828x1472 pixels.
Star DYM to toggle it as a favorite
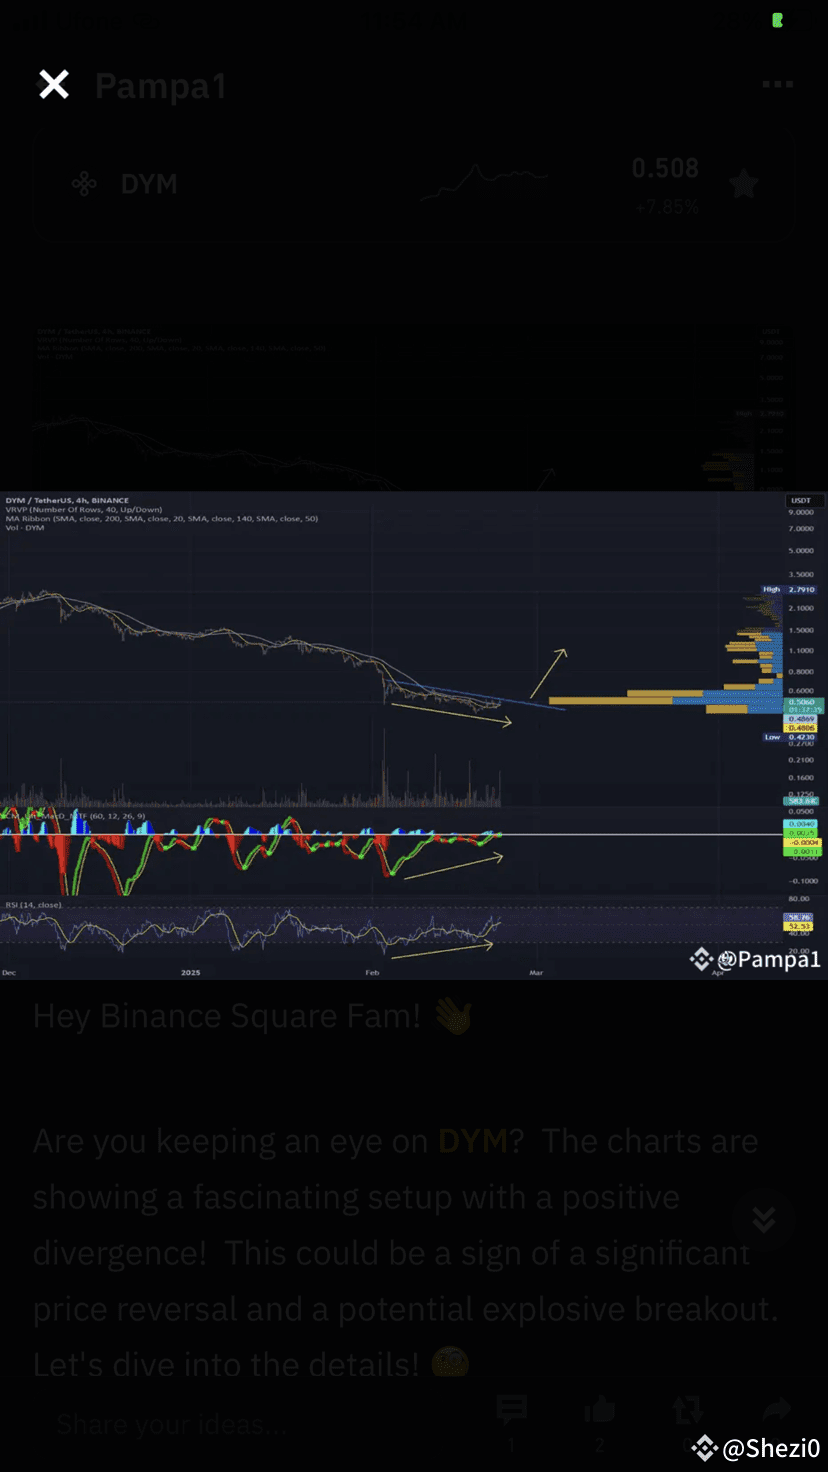tap(744, 183)
